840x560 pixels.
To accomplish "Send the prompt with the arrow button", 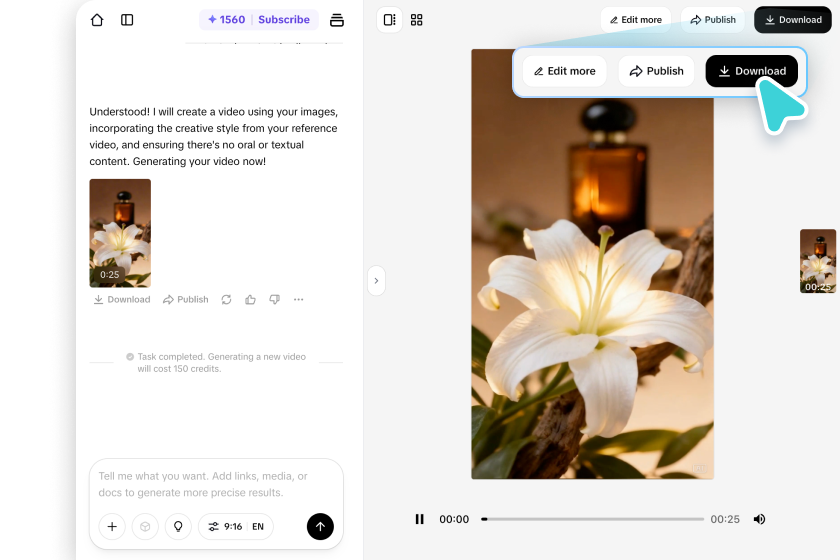I will pyautogui.click(x=320, y=527).
